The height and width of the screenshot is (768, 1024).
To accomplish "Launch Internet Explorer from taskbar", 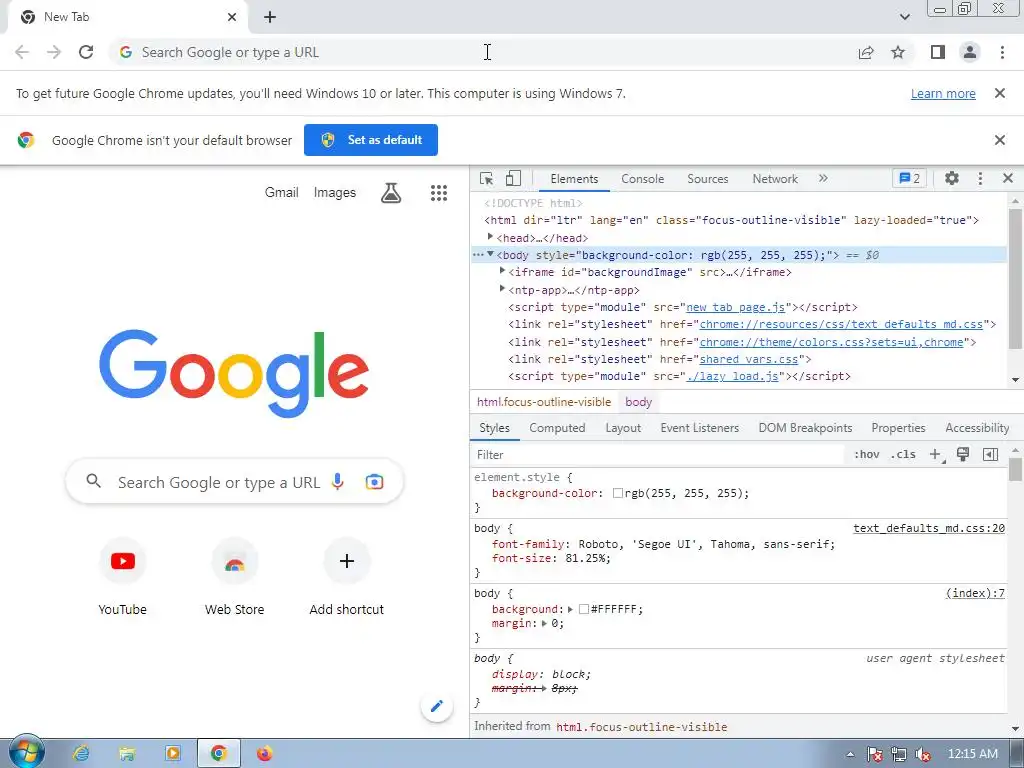I will tap(81, 754).
